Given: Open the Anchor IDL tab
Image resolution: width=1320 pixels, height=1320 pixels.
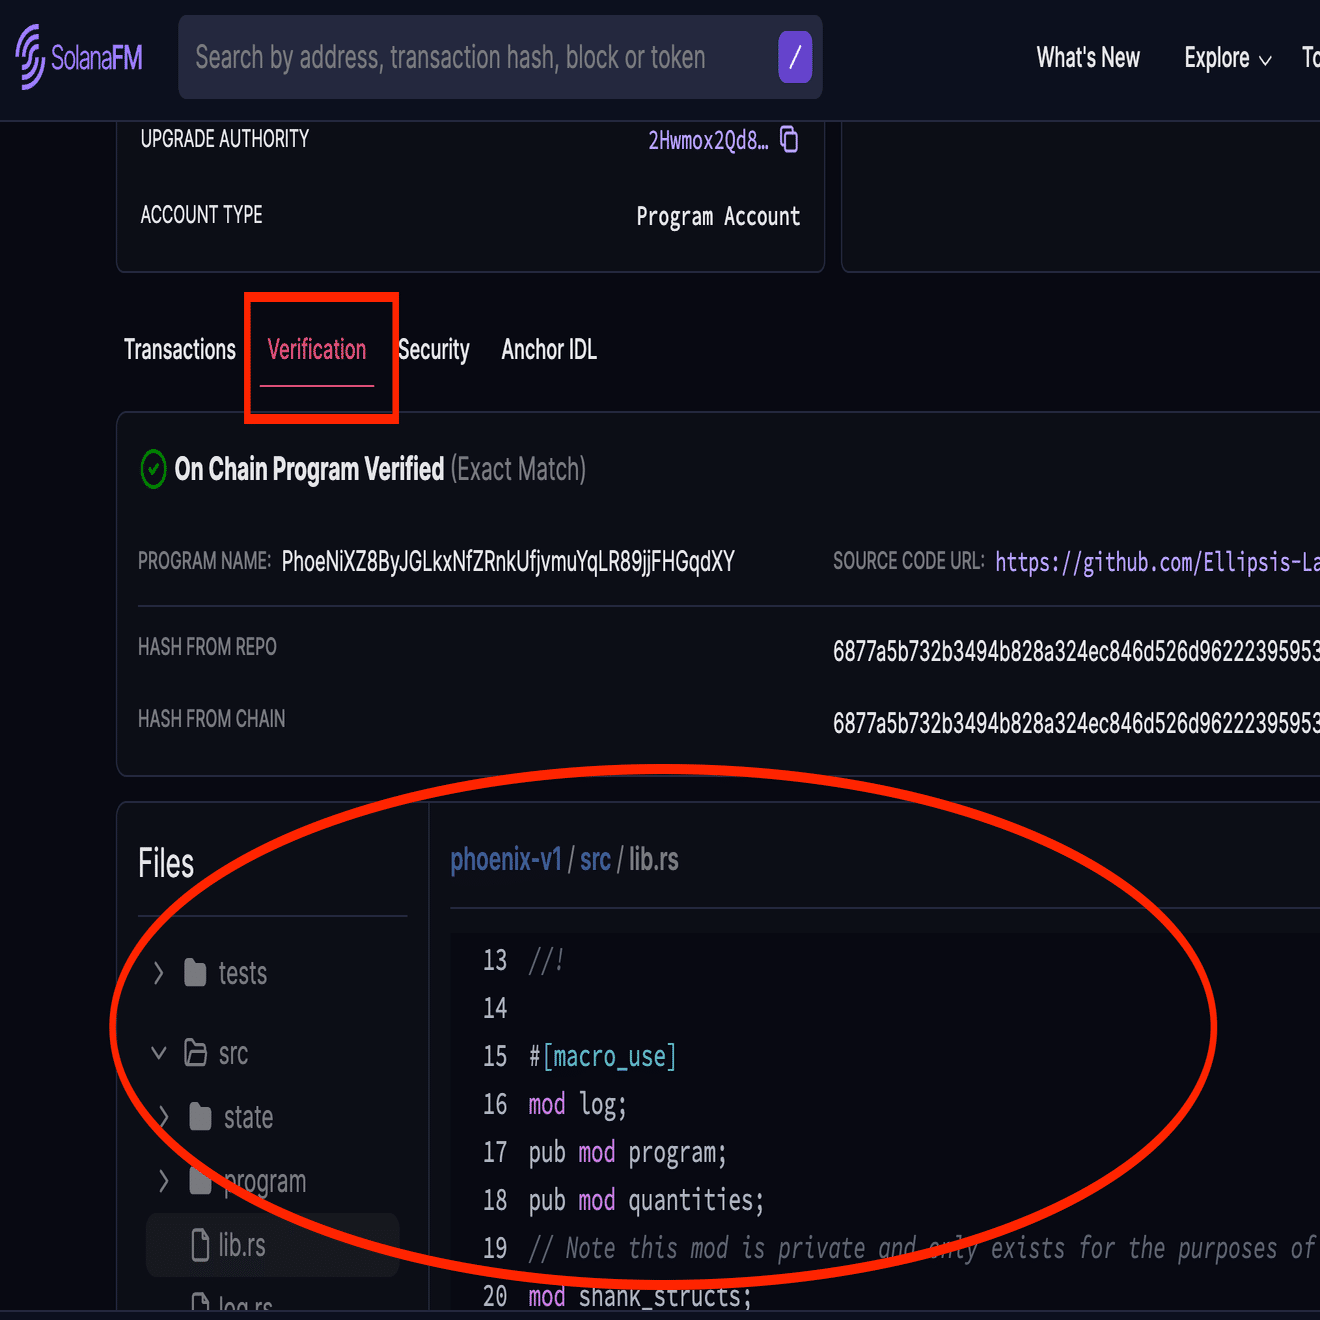Looking at the screenshot, I should pyautogui.click(x=549, y=350).
